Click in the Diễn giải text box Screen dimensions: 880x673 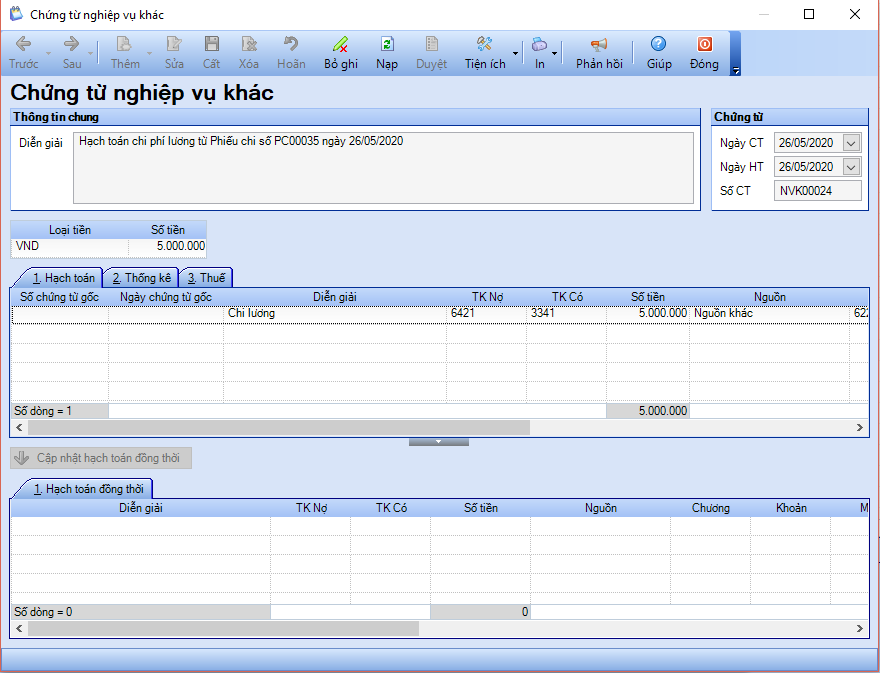point(383,167)
